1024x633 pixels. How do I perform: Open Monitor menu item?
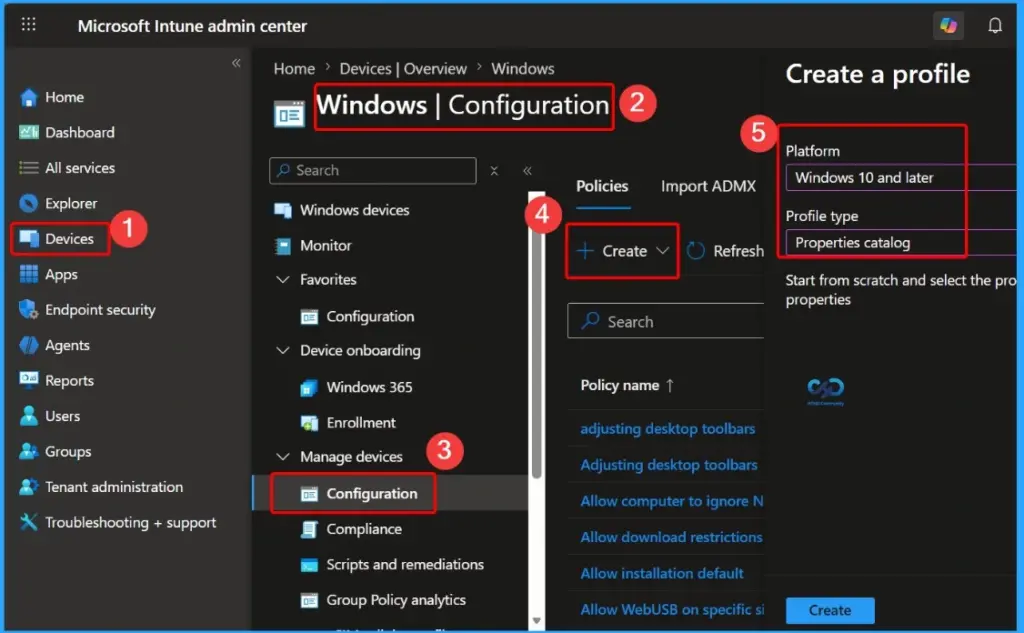click(x=313, y=246)
